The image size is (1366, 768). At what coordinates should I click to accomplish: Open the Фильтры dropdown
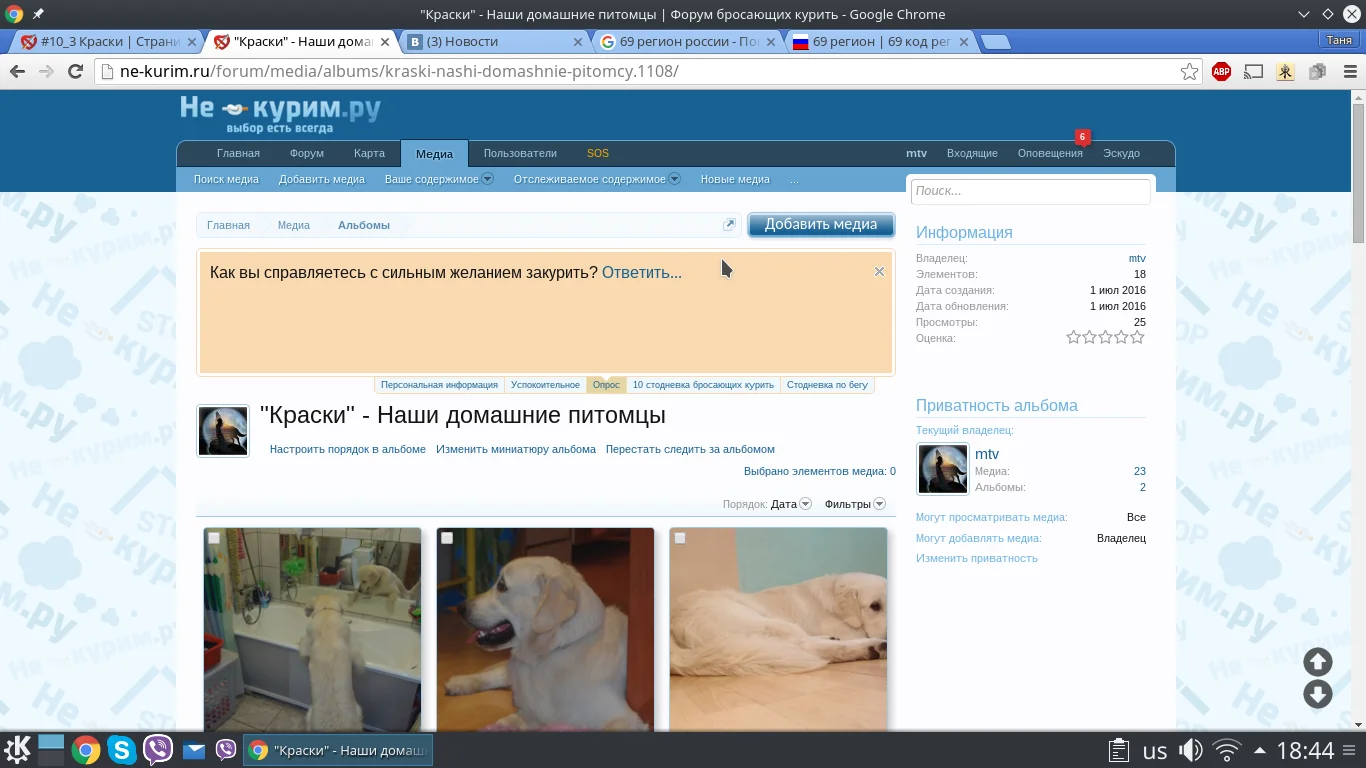click(854, 504)
